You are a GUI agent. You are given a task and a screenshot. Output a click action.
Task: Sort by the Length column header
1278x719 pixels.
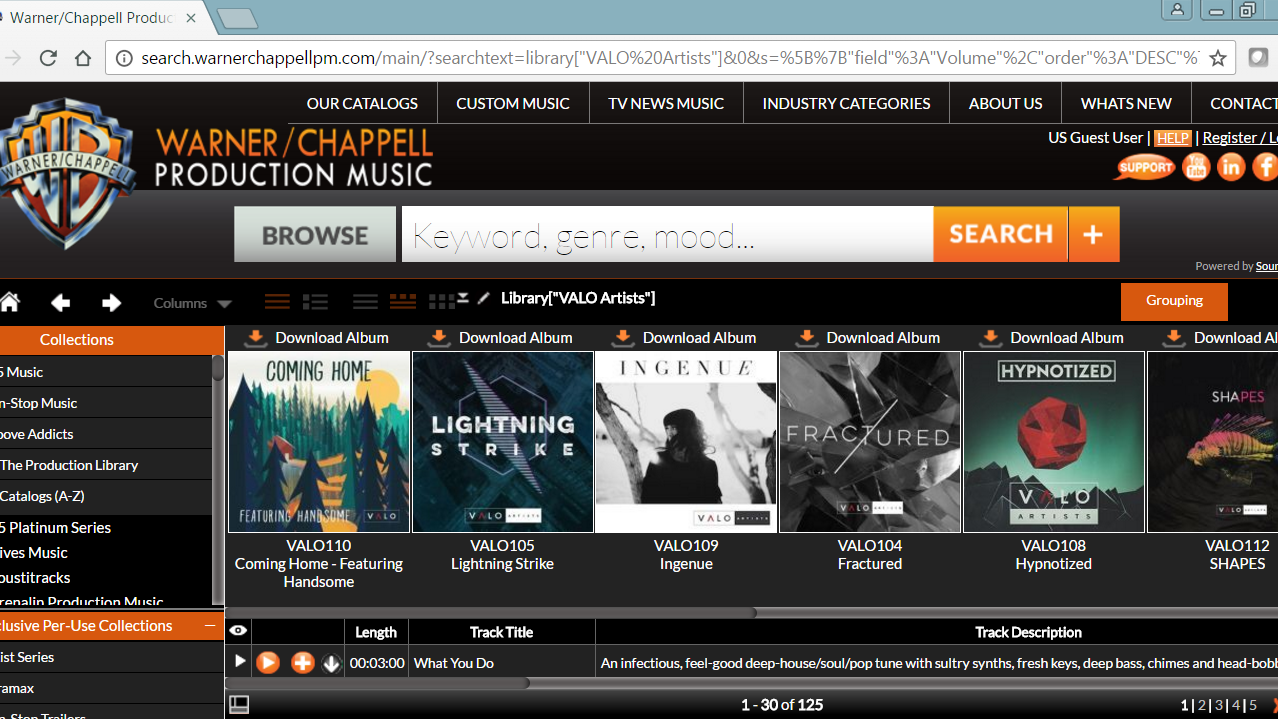[x=376, y=632]
